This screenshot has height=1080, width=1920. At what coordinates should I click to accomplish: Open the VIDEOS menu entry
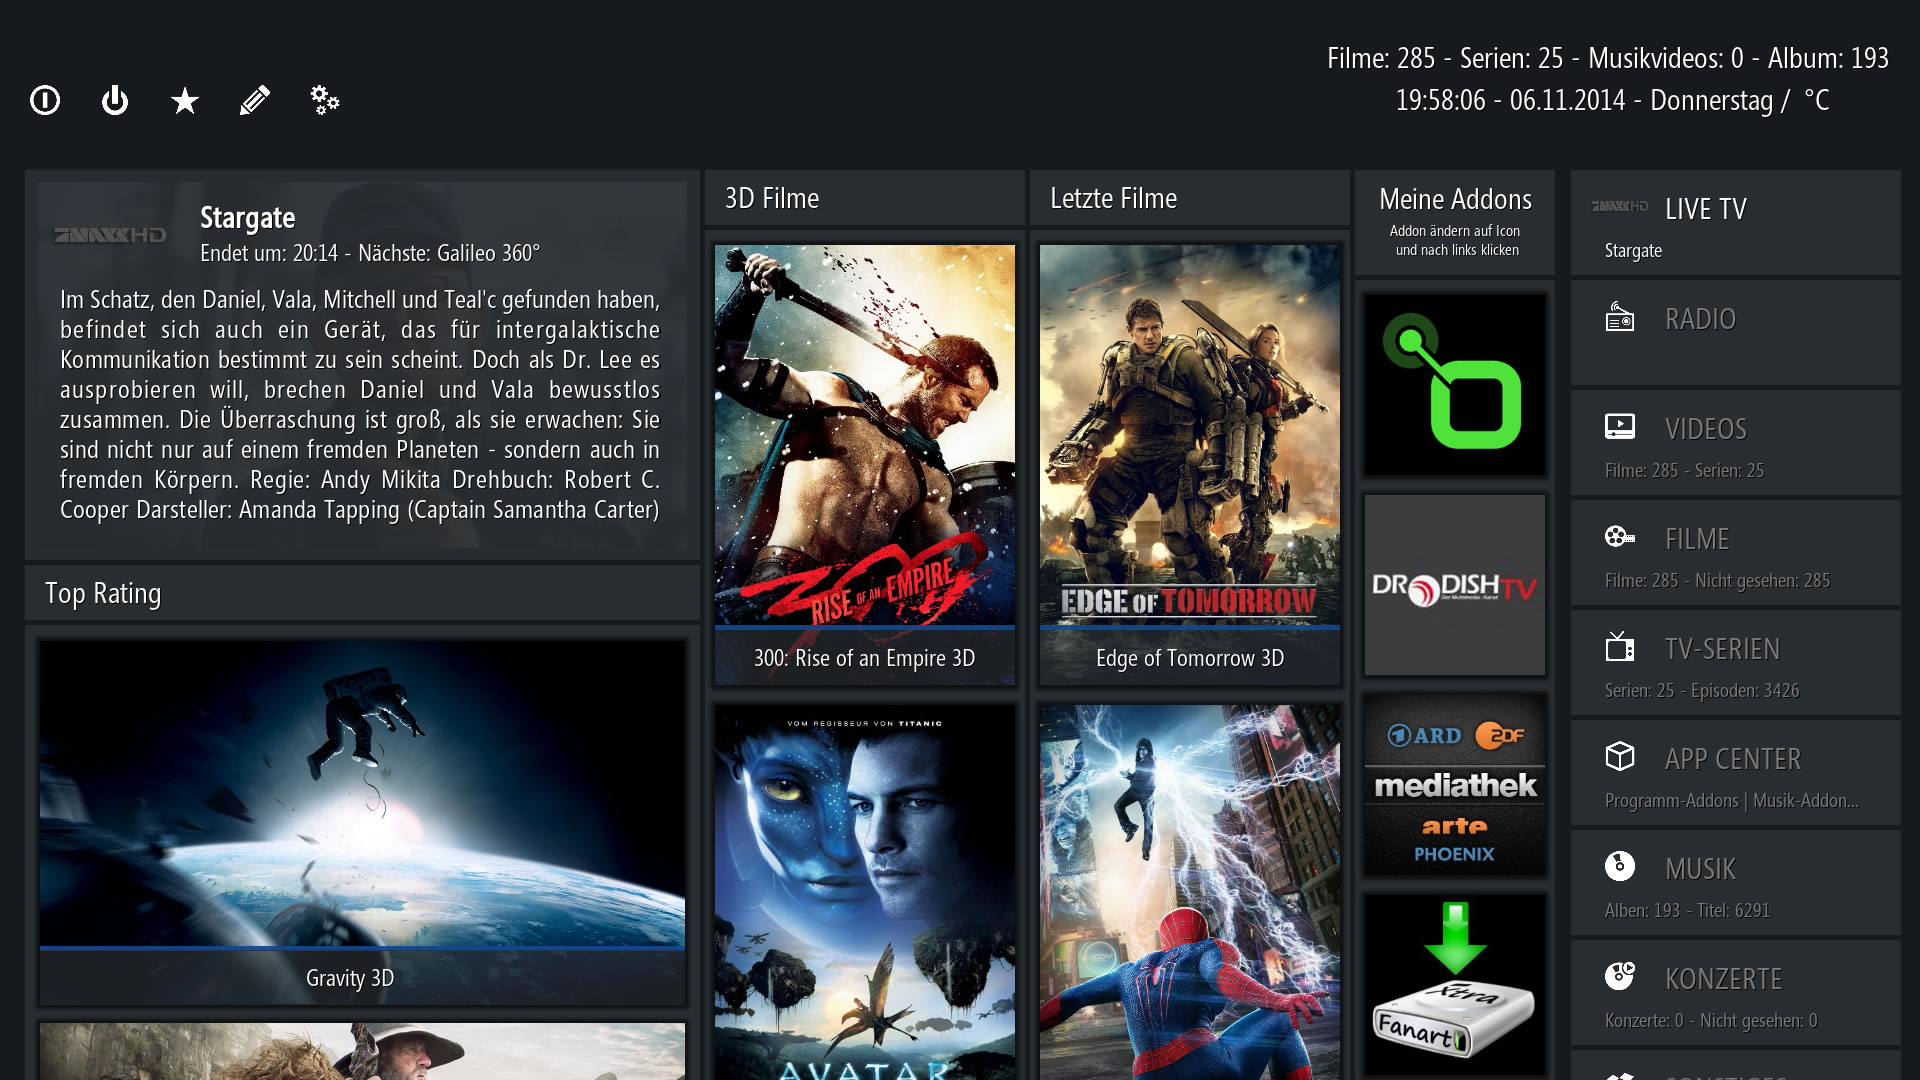click(x=1736, y=443)
